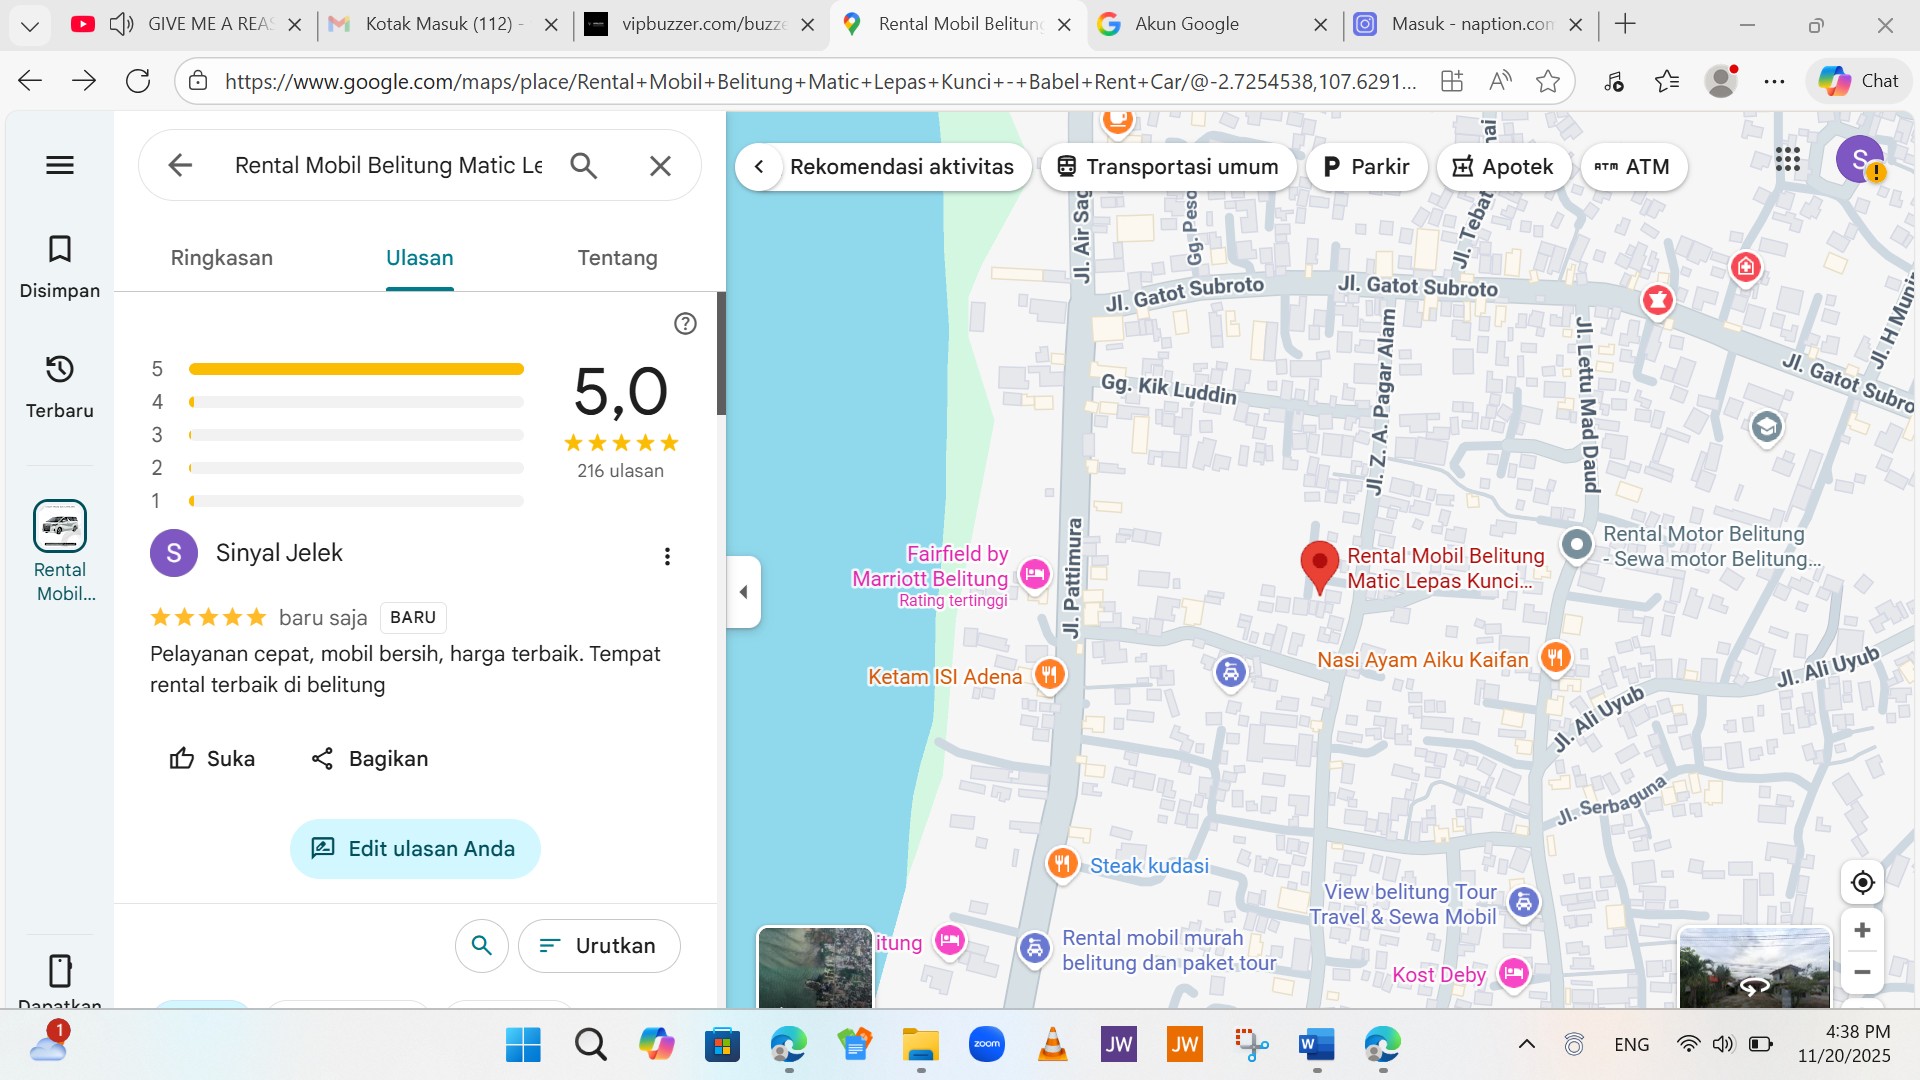1920x1080 pixels.
Task: Switch to the Ringkasan tab
Action: click(x=221, y=258)
